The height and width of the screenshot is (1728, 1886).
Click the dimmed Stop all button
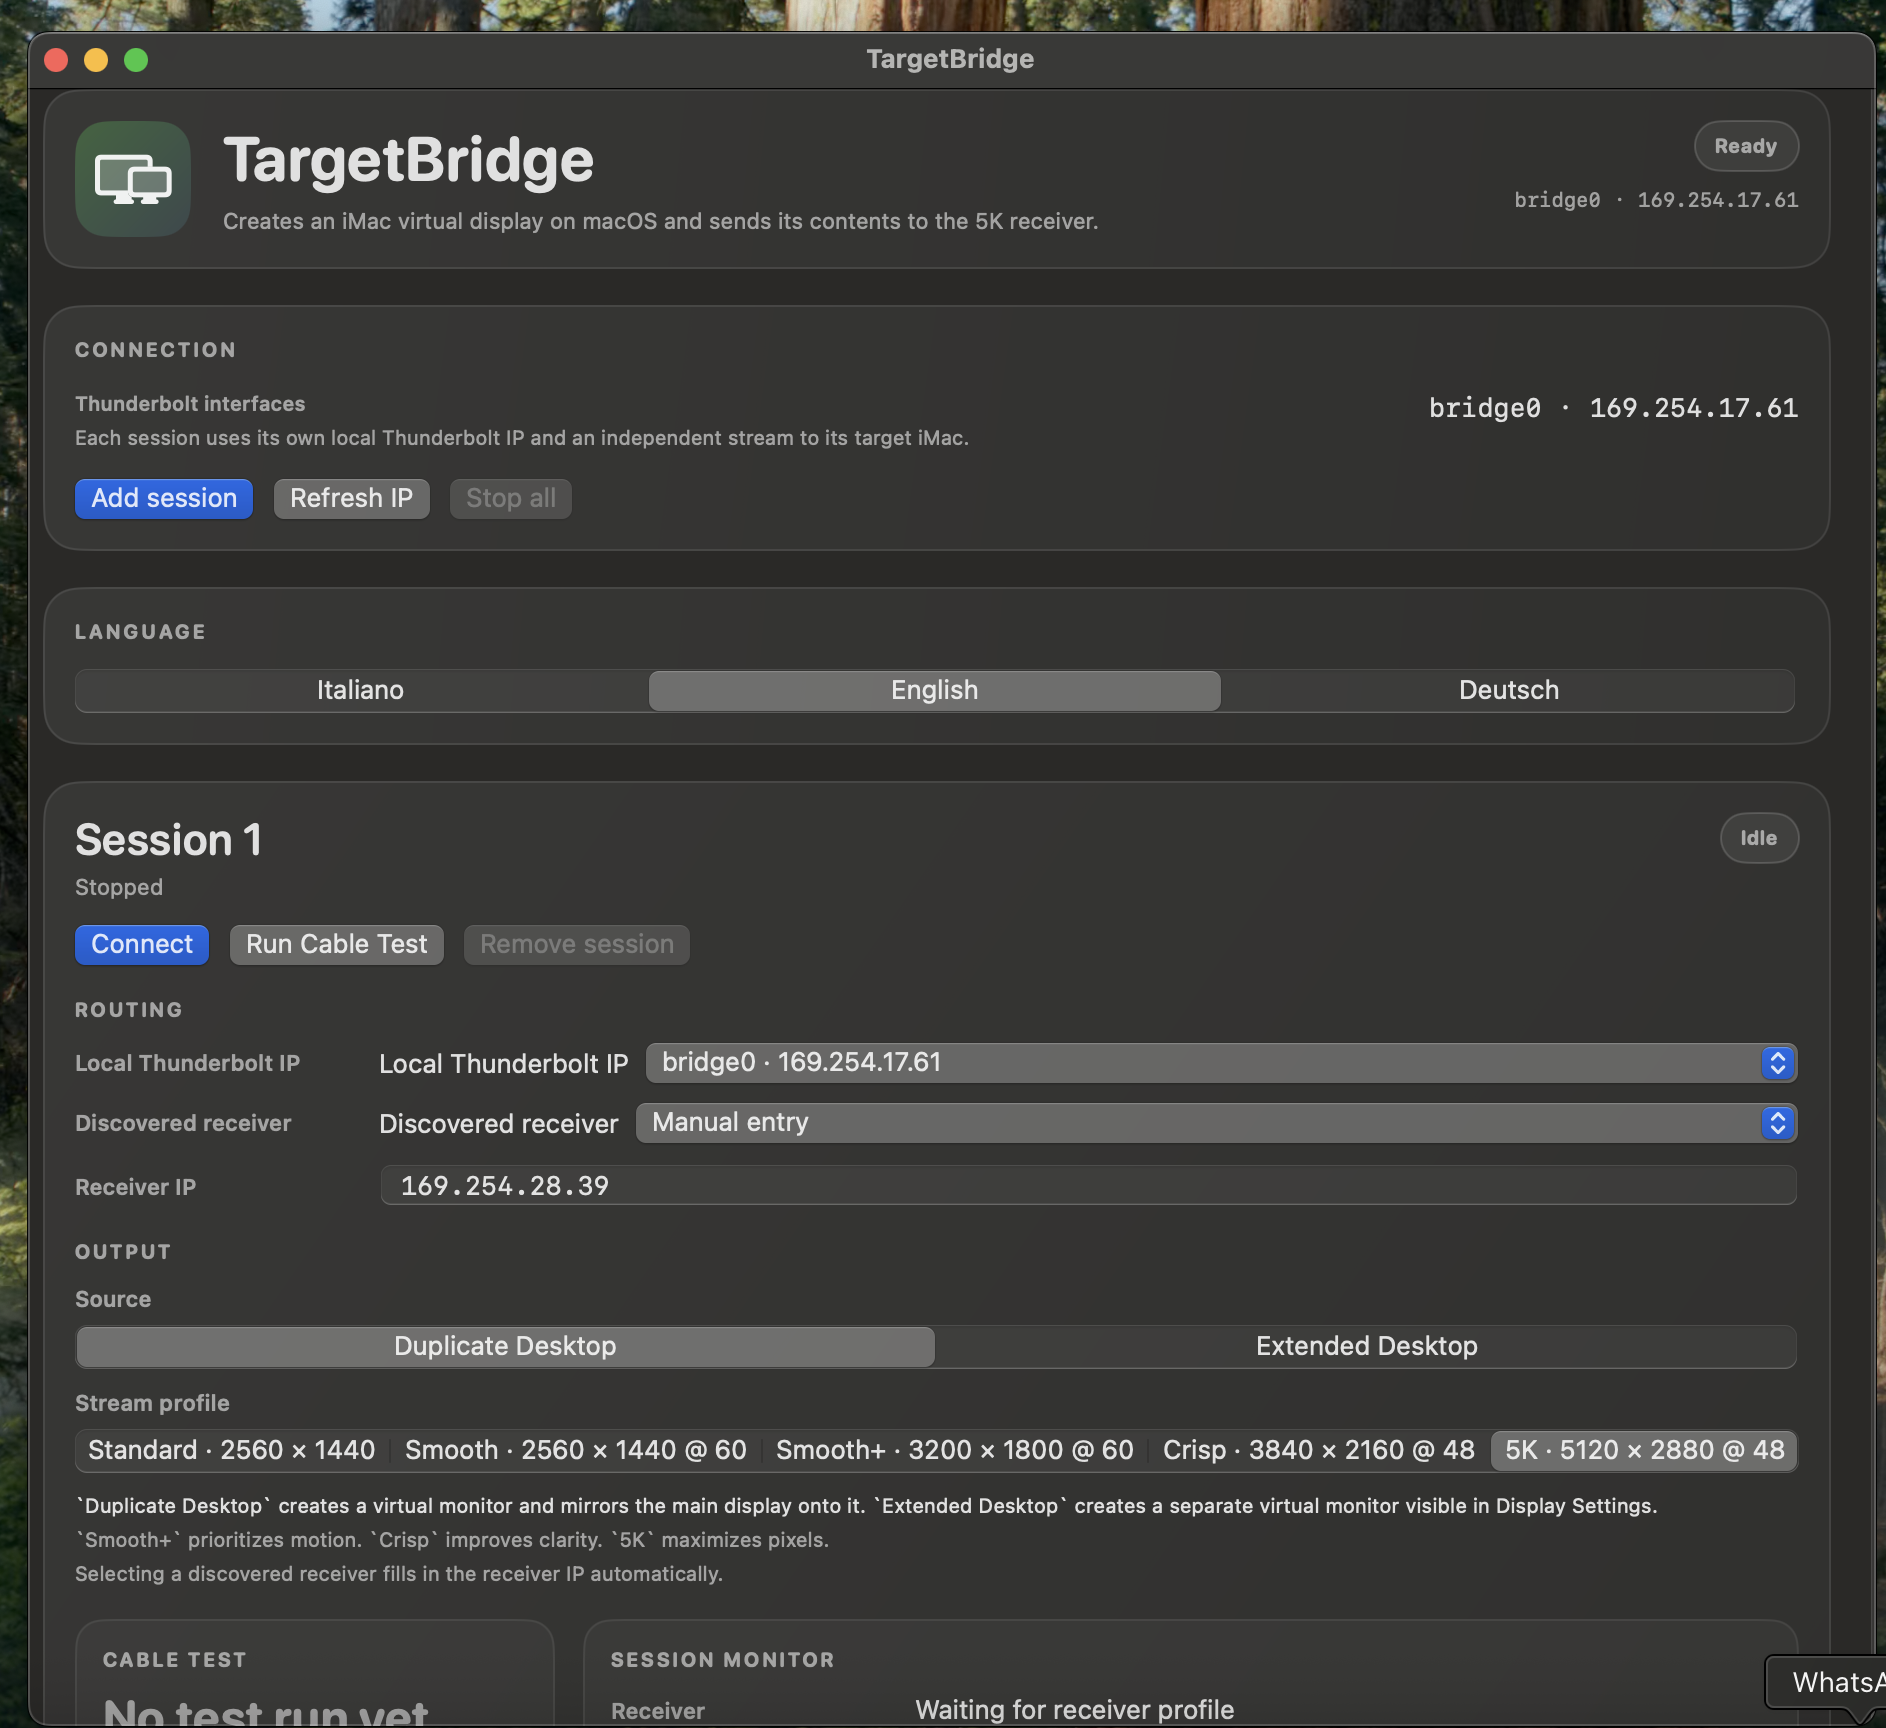click(x=511, y=498)
